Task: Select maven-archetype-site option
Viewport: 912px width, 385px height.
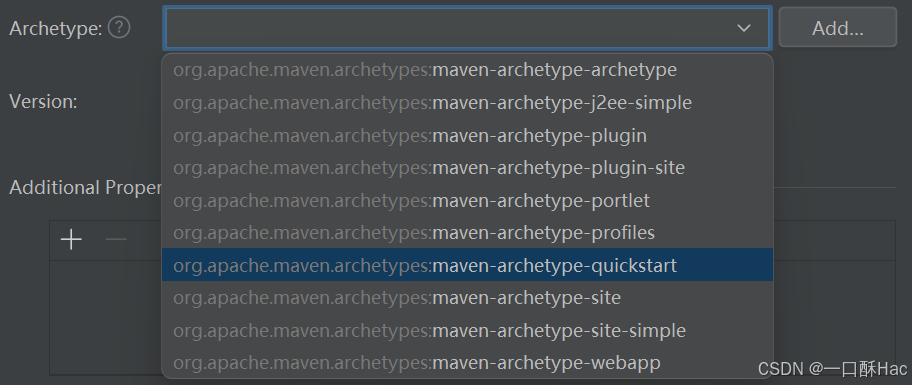Action: click(x=467, y=298)
